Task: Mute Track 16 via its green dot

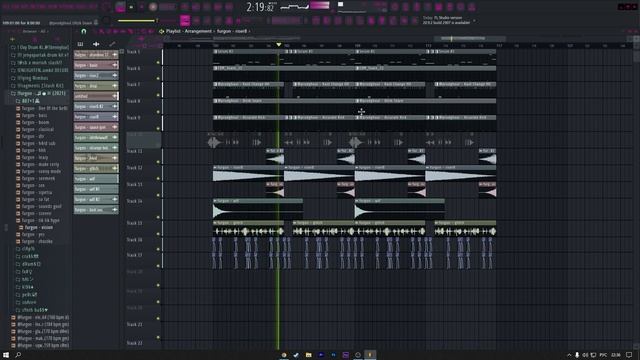Action: [x=158, y=249]
